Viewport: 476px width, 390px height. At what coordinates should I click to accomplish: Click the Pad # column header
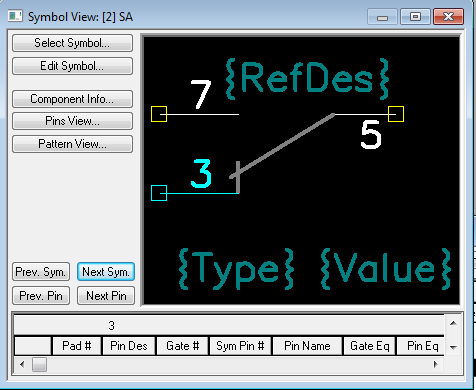(77, 346)
